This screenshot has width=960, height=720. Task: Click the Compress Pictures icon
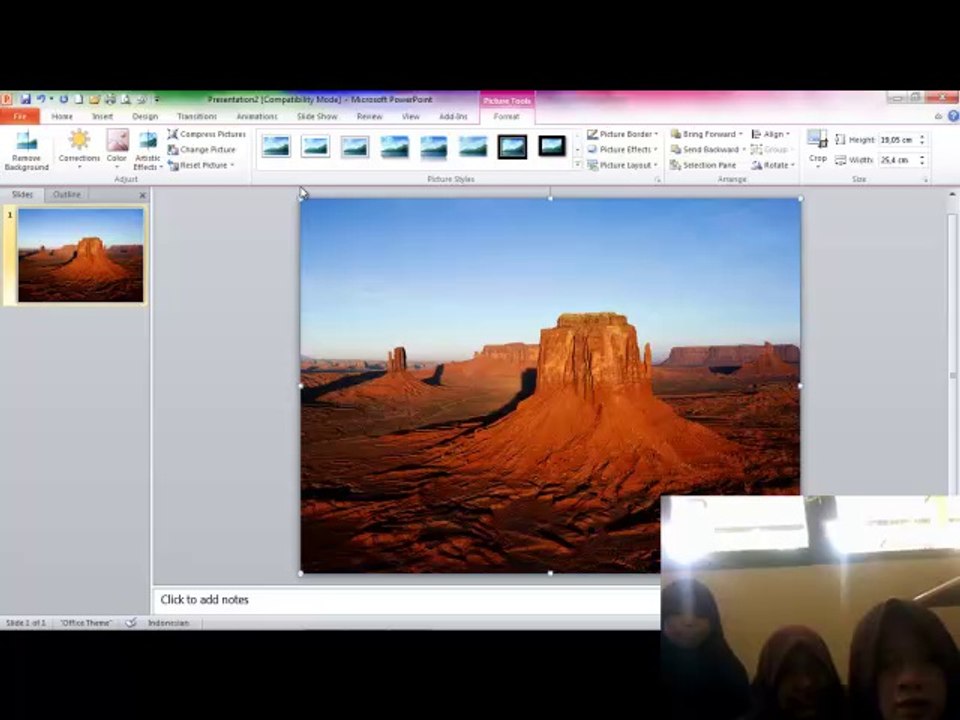(173, 134)
